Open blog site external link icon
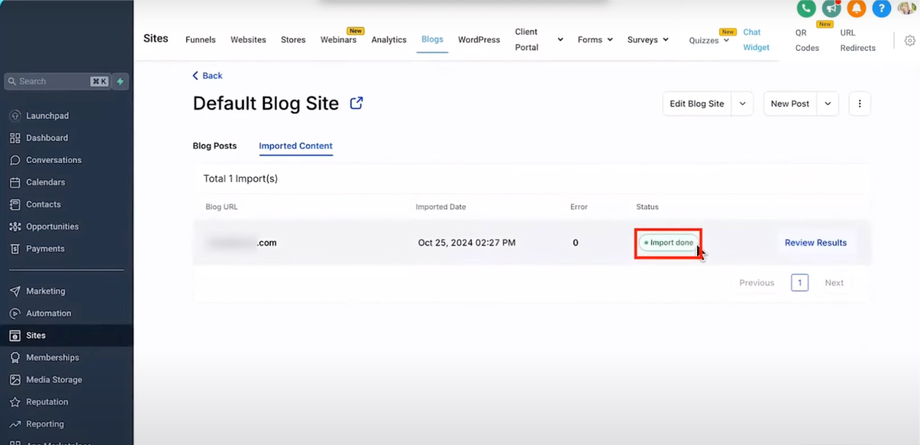 tap(356, 103)
